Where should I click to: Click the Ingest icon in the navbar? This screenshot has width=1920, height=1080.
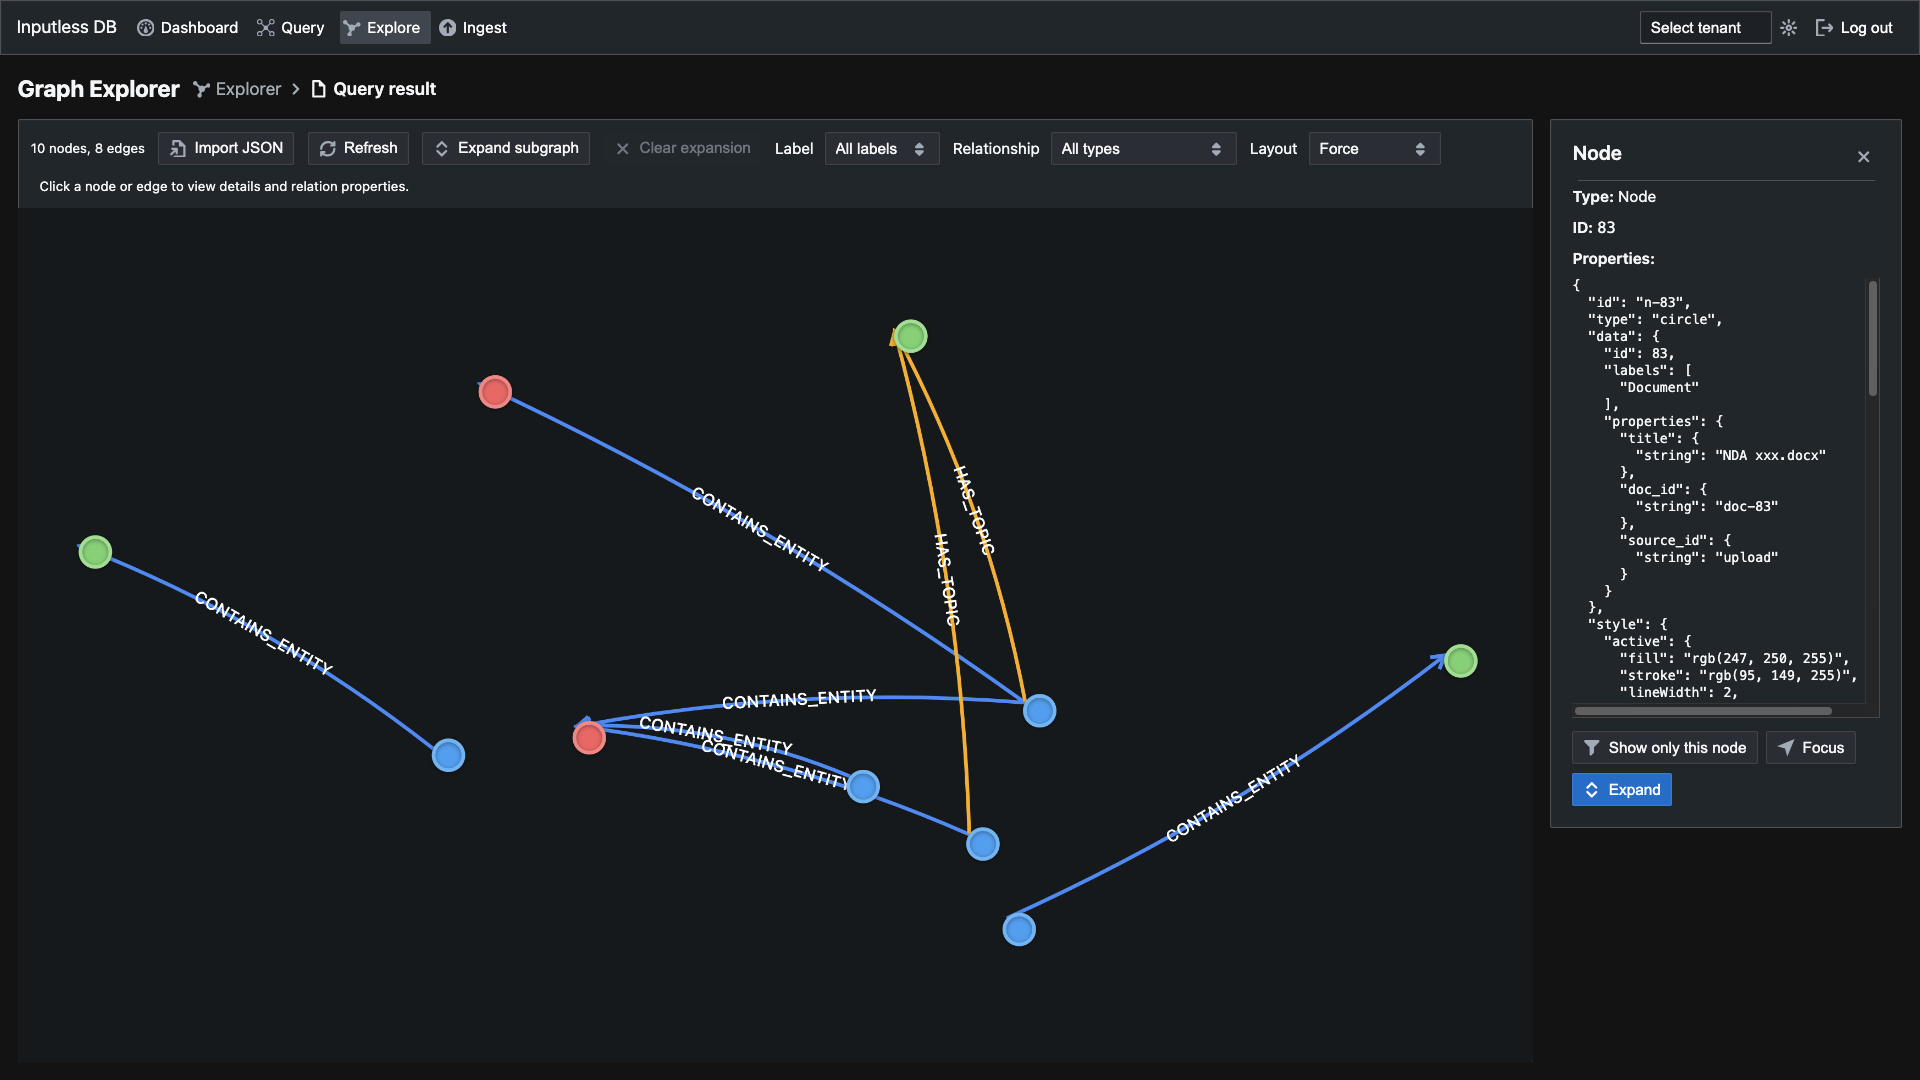pos(446,27)
